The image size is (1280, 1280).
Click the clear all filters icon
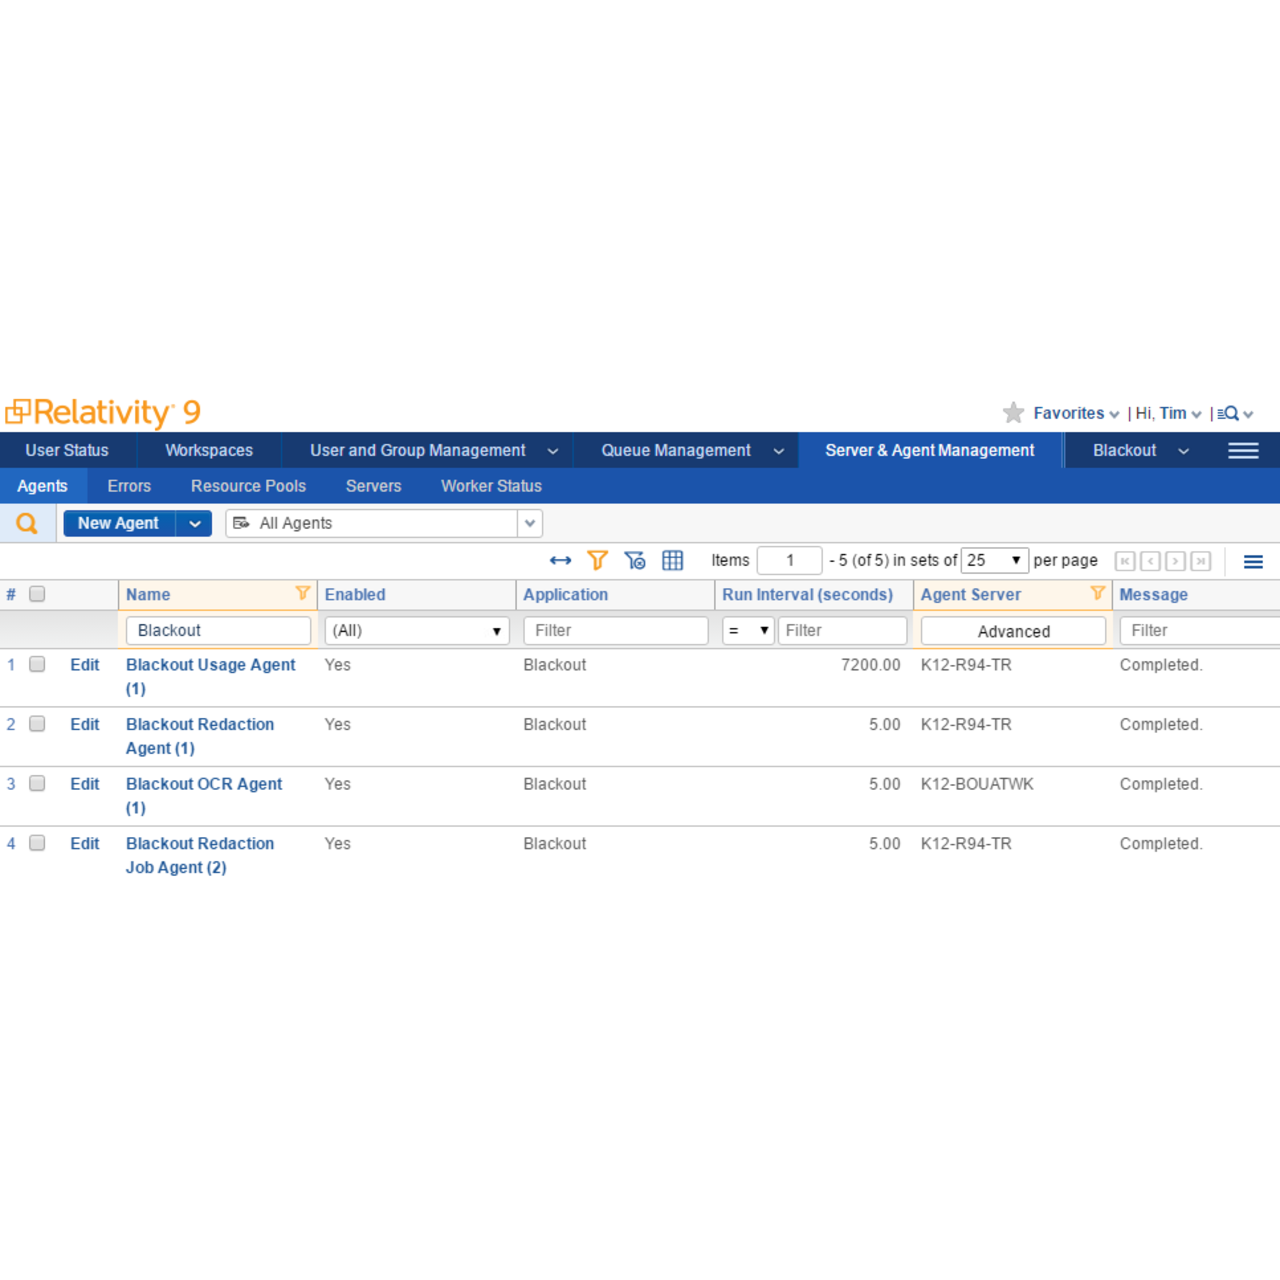(635, 560)
